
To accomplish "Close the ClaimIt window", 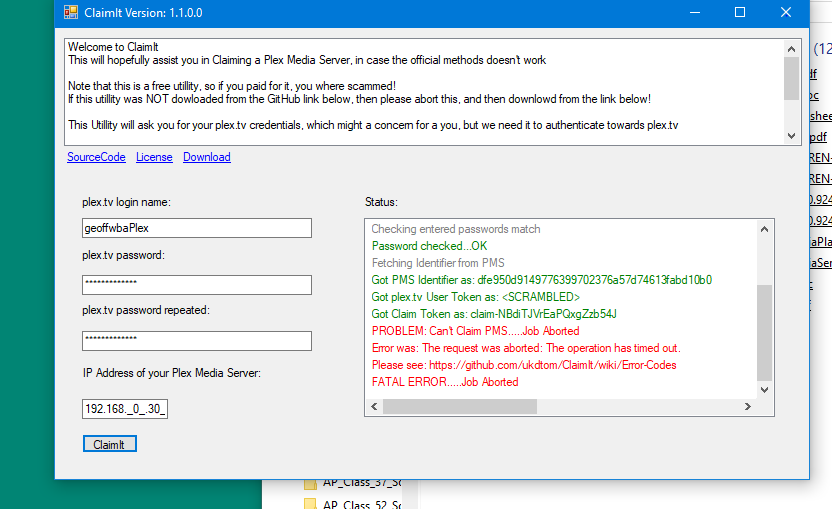I will click(x=786, y=12).
